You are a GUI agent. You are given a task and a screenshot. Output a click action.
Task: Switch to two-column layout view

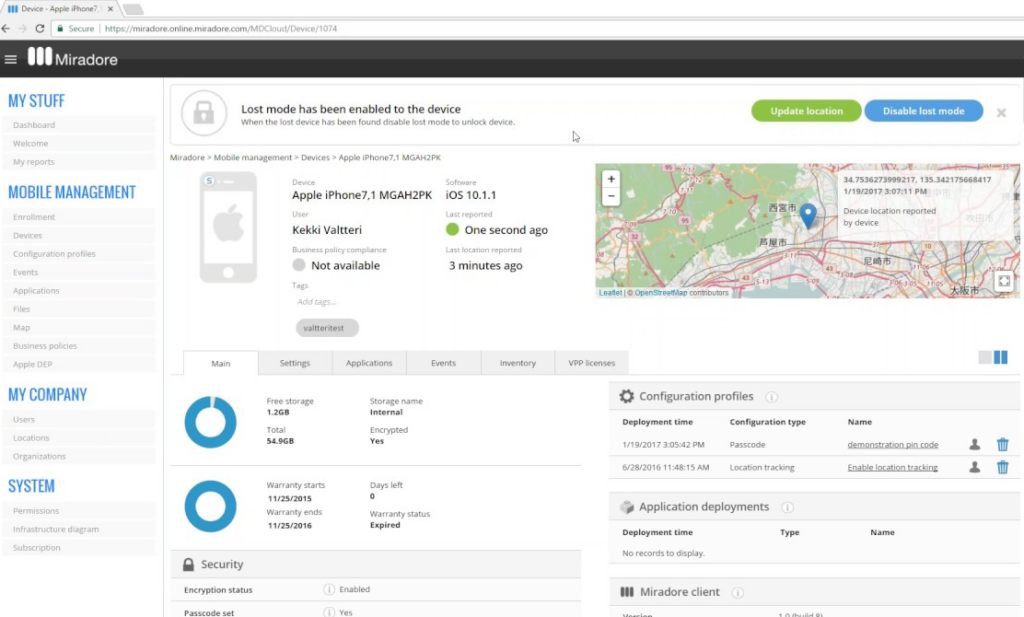coord(1000,357)
